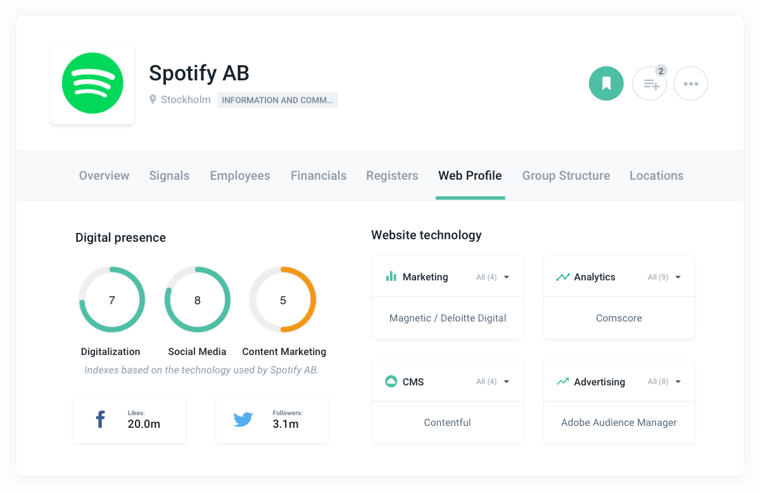Click the Spotify logo thumbnail
Screen dimensions: 760x493
pyautogui.click(x=92, y=83)
